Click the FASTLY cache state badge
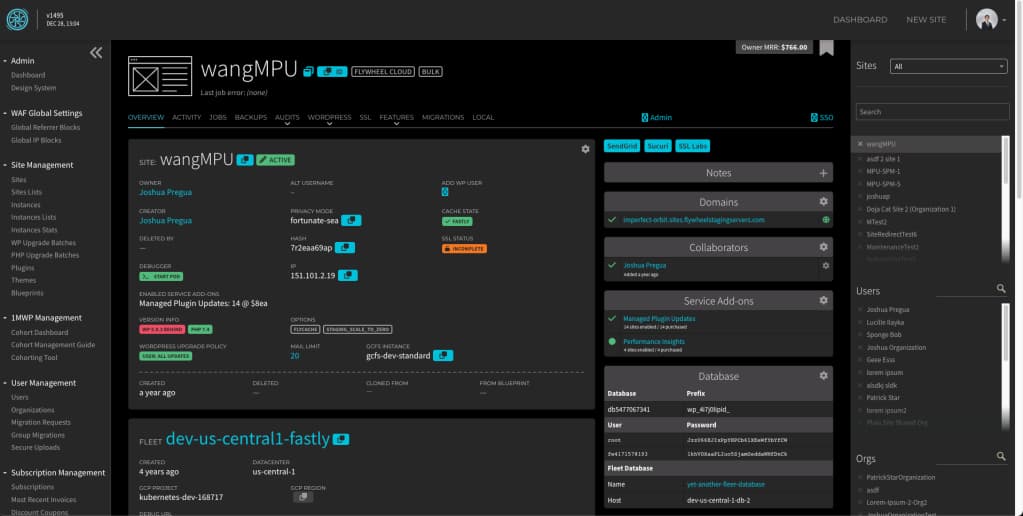 click(457, 221)
